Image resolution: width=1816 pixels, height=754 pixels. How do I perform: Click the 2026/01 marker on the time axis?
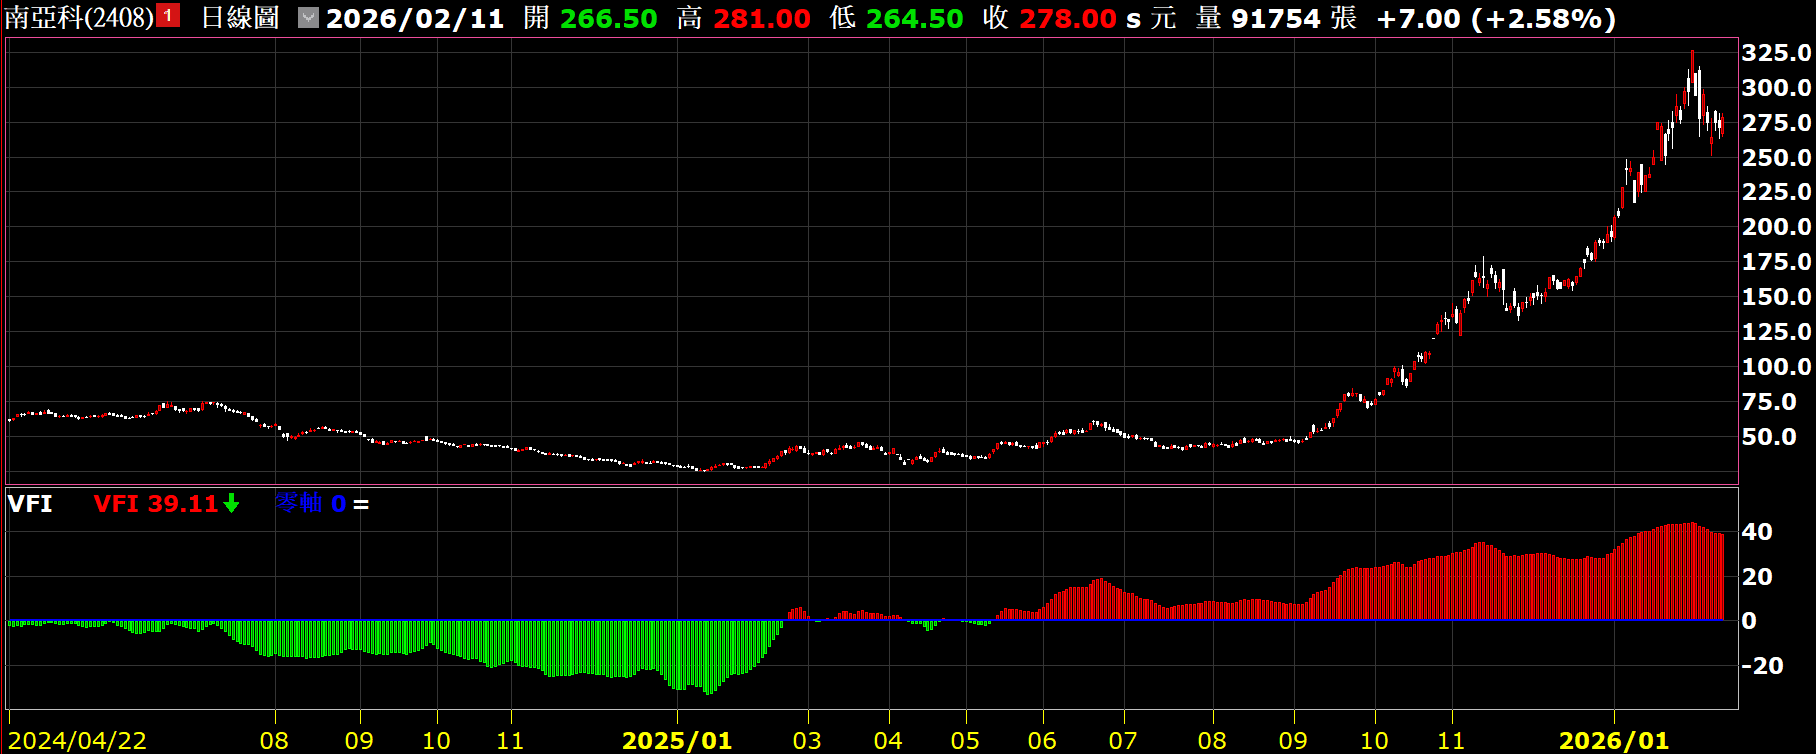pyautogui.click(x=1614, y=741)
